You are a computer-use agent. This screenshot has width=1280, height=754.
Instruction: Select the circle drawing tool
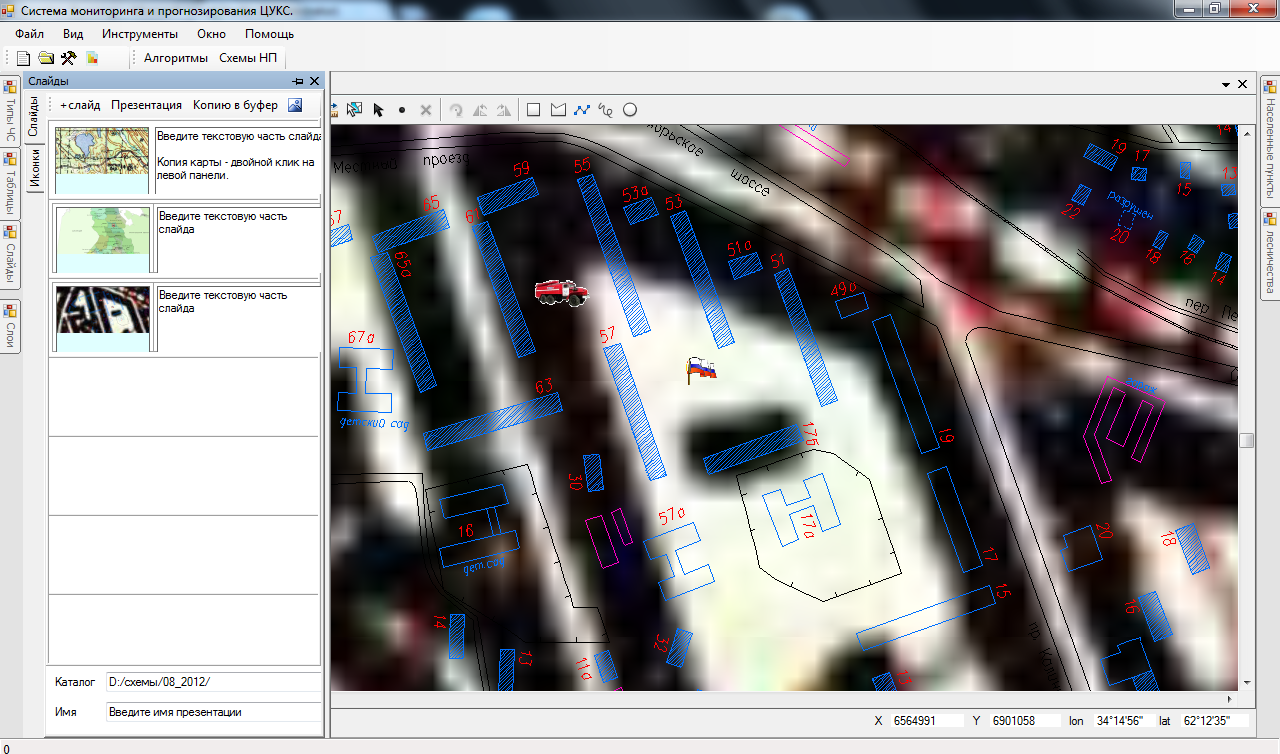click(630, 110)
